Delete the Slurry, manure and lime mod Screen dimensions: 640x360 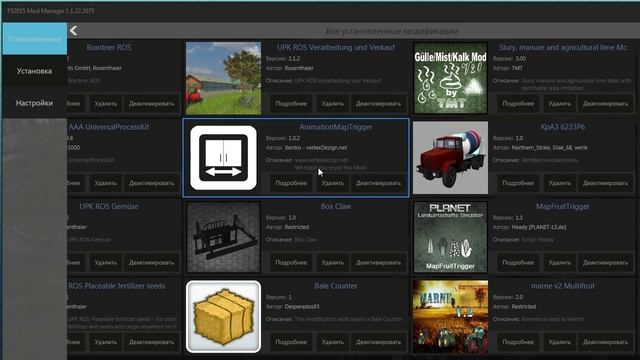[559, 104]
